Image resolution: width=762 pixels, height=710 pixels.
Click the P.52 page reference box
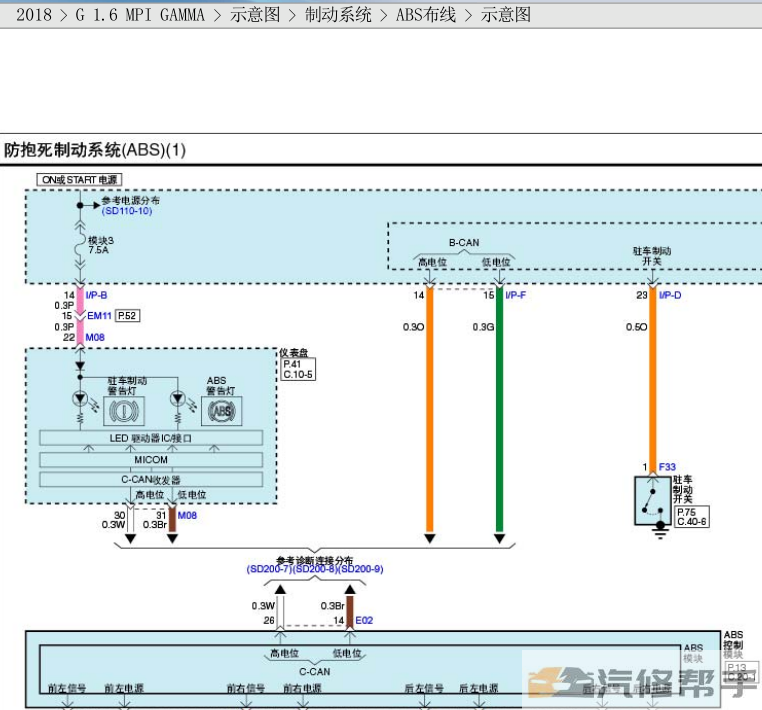[x=128, y=316]
